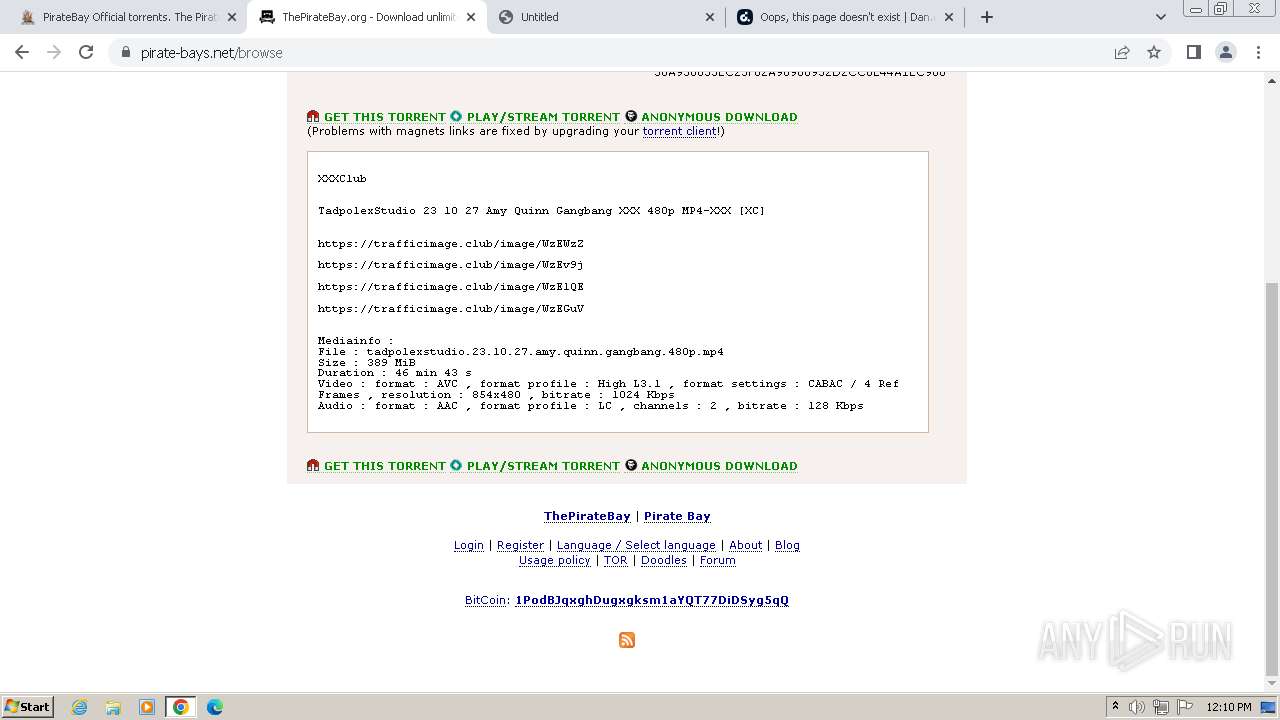
Task: Click the volume speaker tray icon
Action: (1137, 707)
